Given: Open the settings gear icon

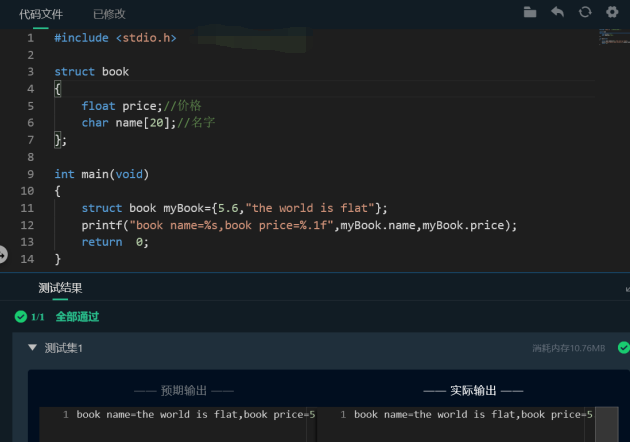Looking at the screenshot, I should pos(612,12).
